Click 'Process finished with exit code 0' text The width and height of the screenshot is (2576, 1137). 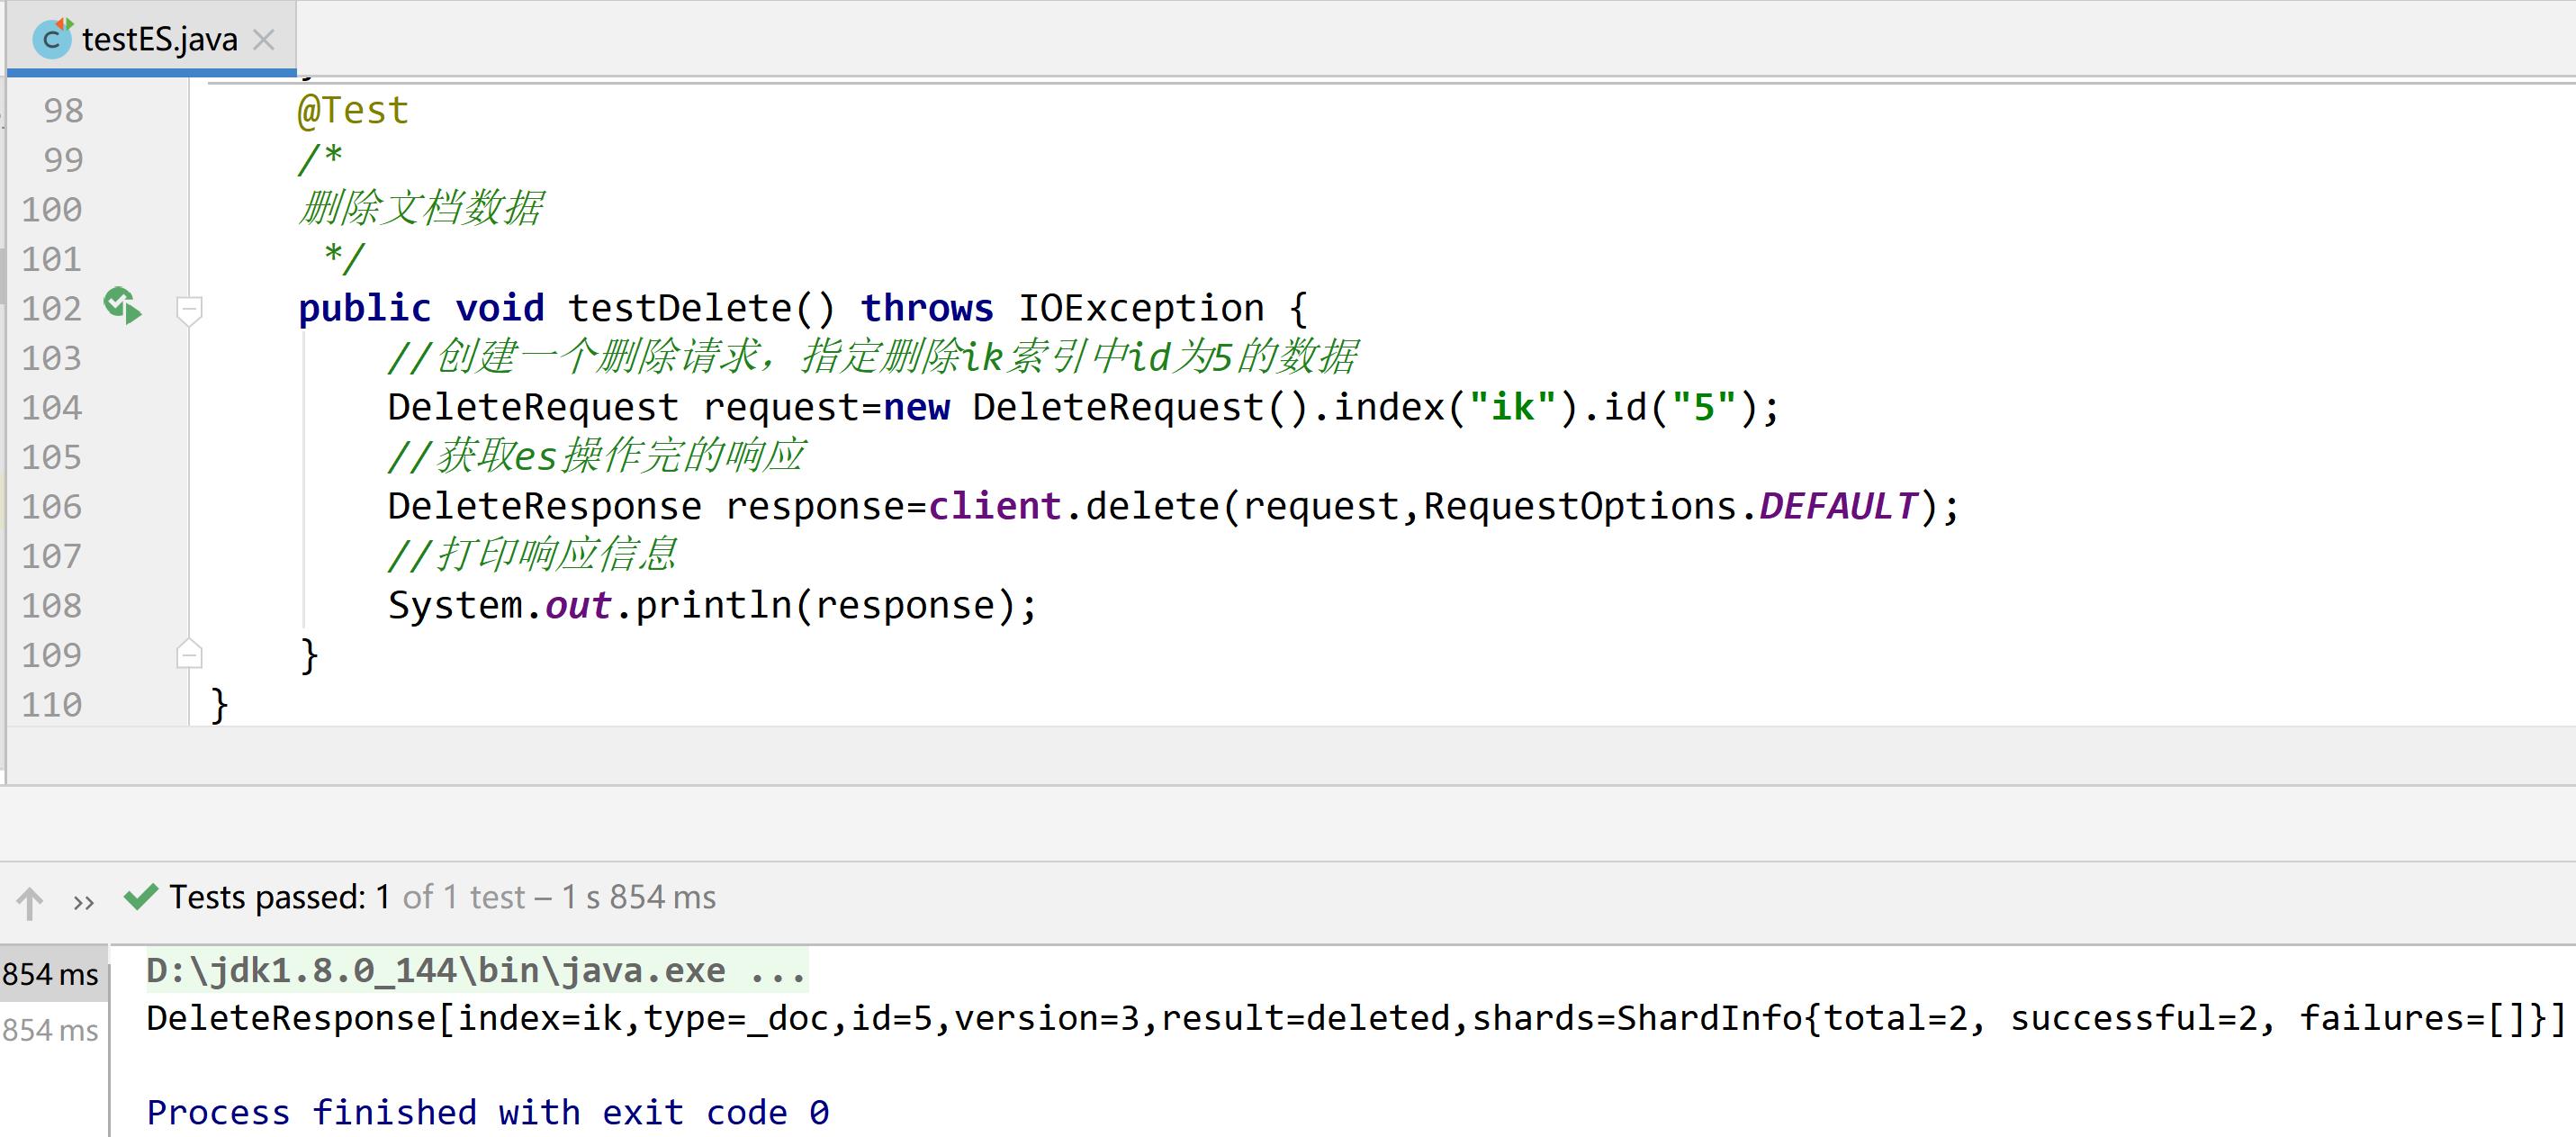point(488,1112)
